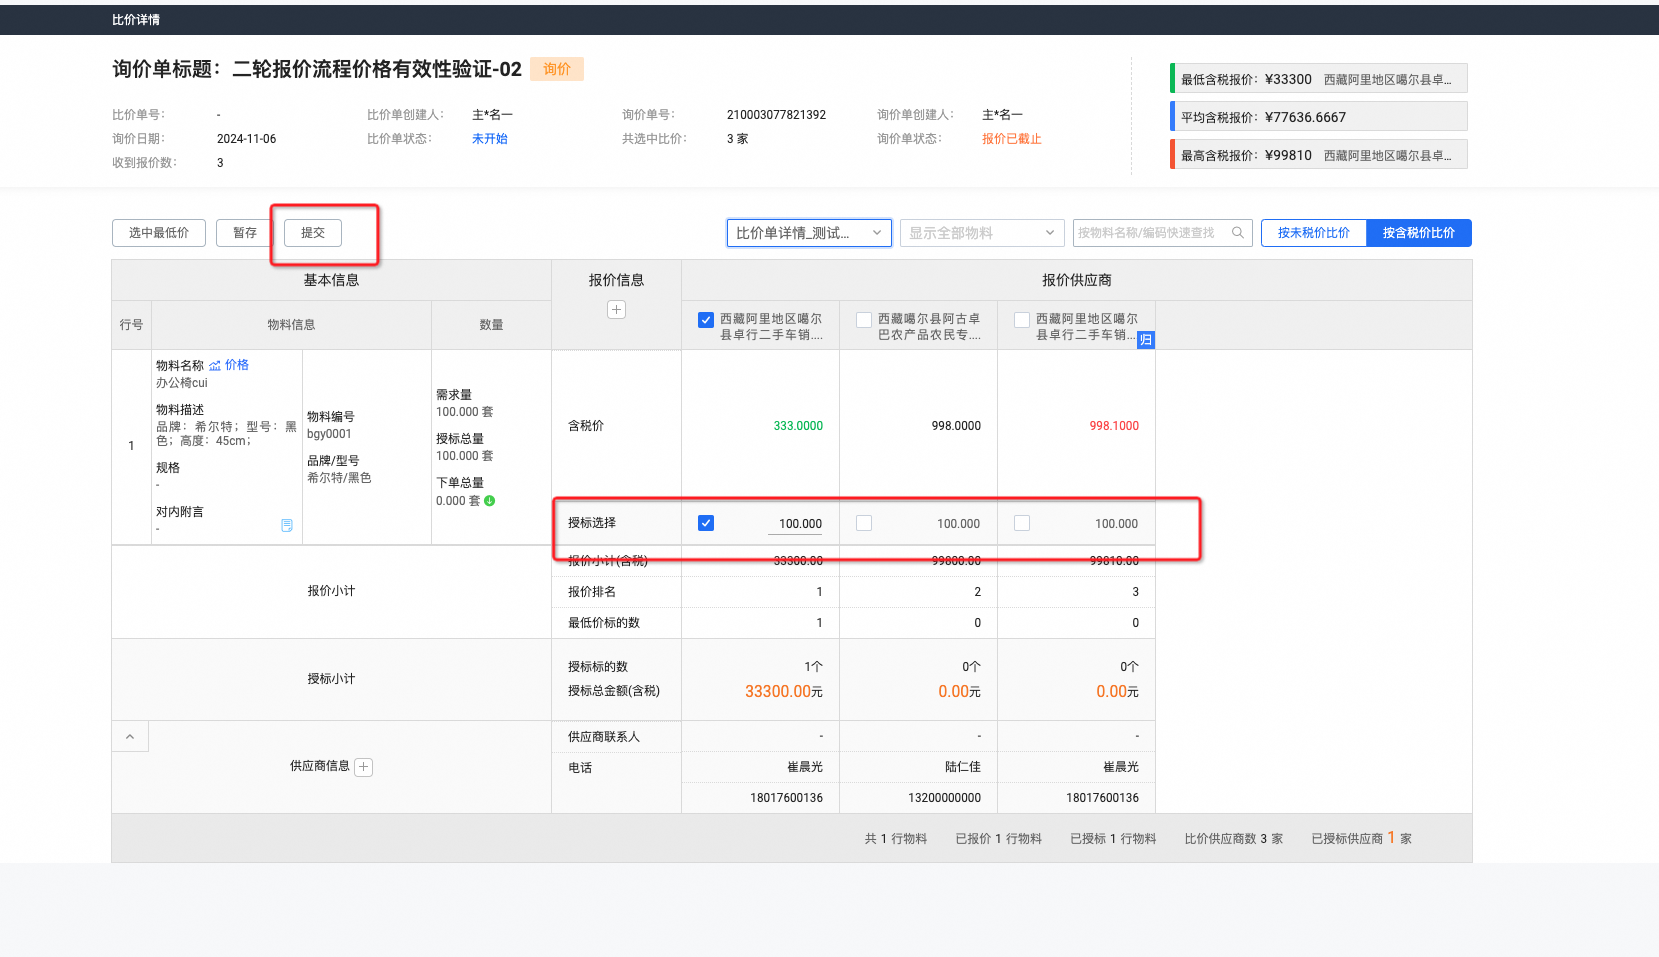Click the 最低含税报价 ¥33300 card
The height and width of the screenshot is (957, 1659).
point(1319,79)
